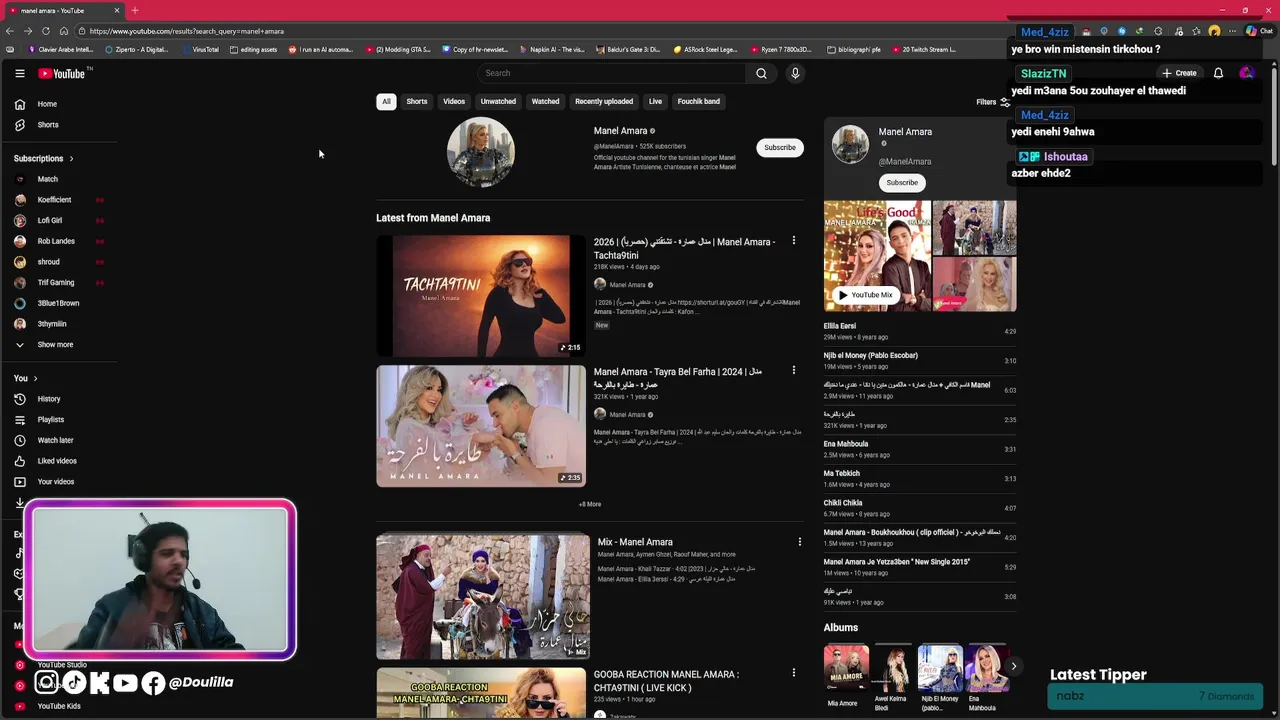
Task: Open the YouTube hamburger guide menu
Action: click(19, 73)
